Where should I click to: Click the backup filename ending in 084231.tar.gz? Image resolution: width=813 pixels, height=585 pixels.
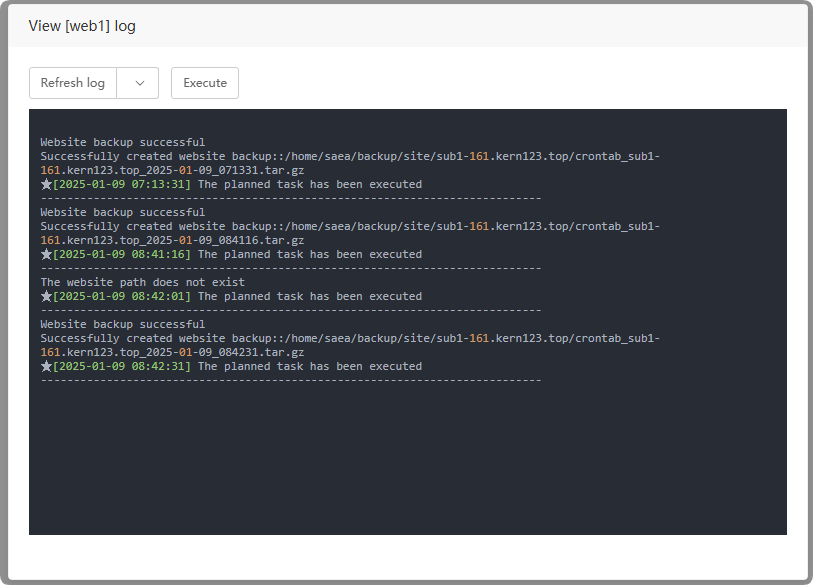172,352
